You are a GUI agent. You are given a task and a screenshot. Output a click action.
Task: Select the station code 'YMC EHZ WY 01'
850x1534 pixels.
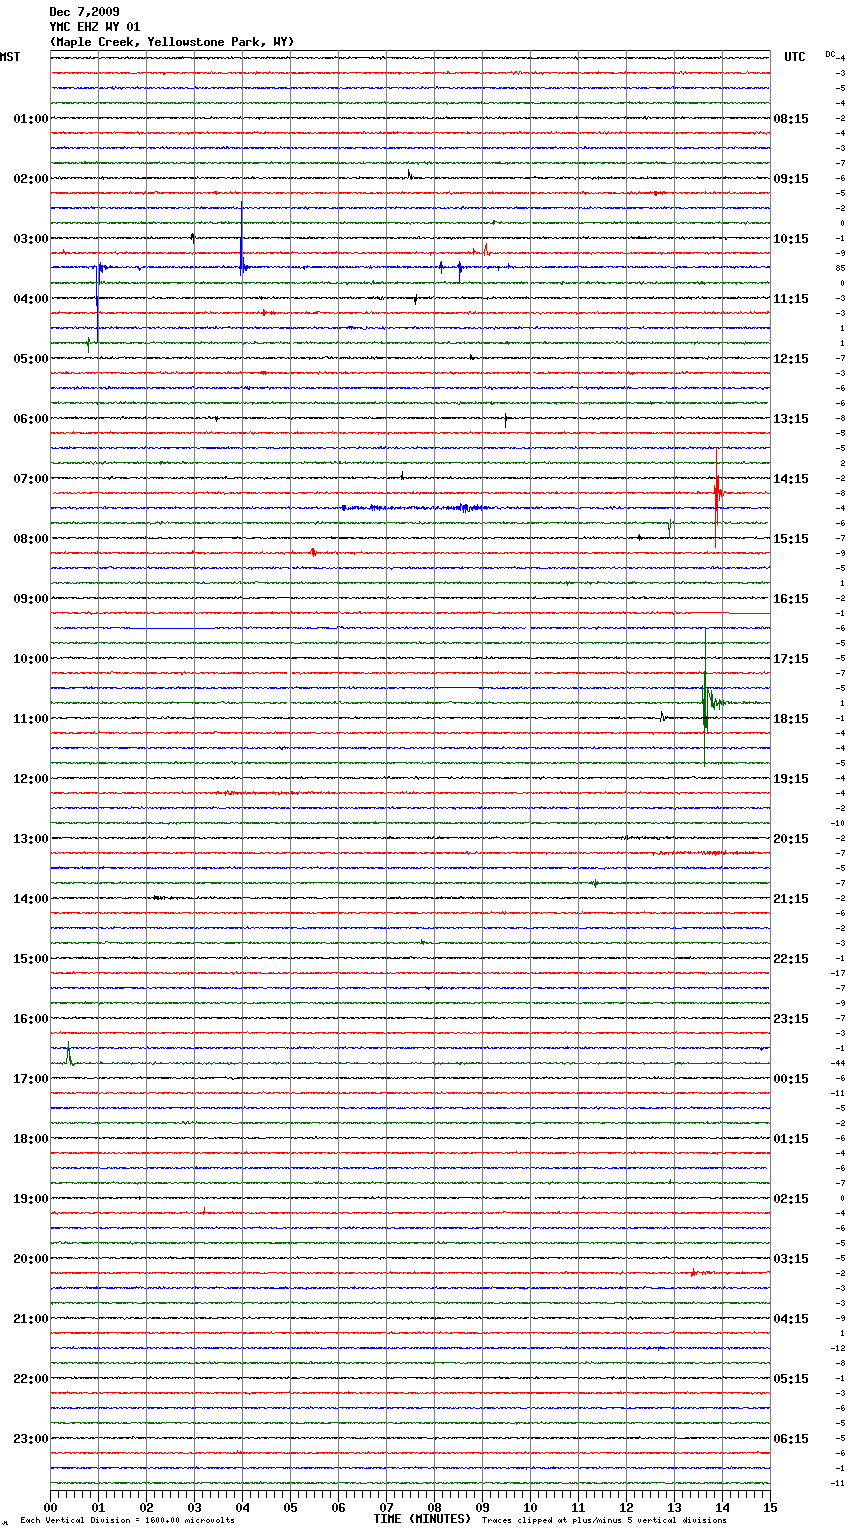95,27
